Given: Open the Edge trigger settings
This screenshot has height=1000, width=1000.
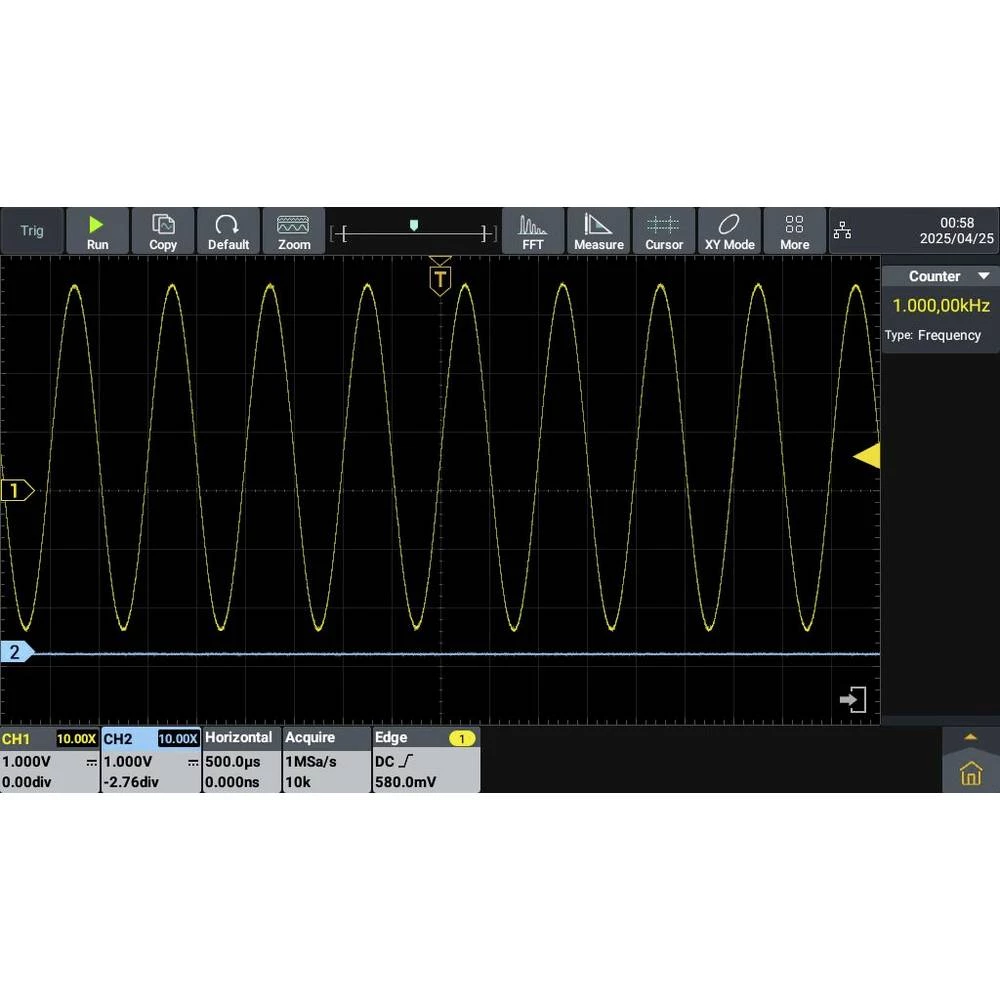Looking at the screenshot, I should [425, 760].
